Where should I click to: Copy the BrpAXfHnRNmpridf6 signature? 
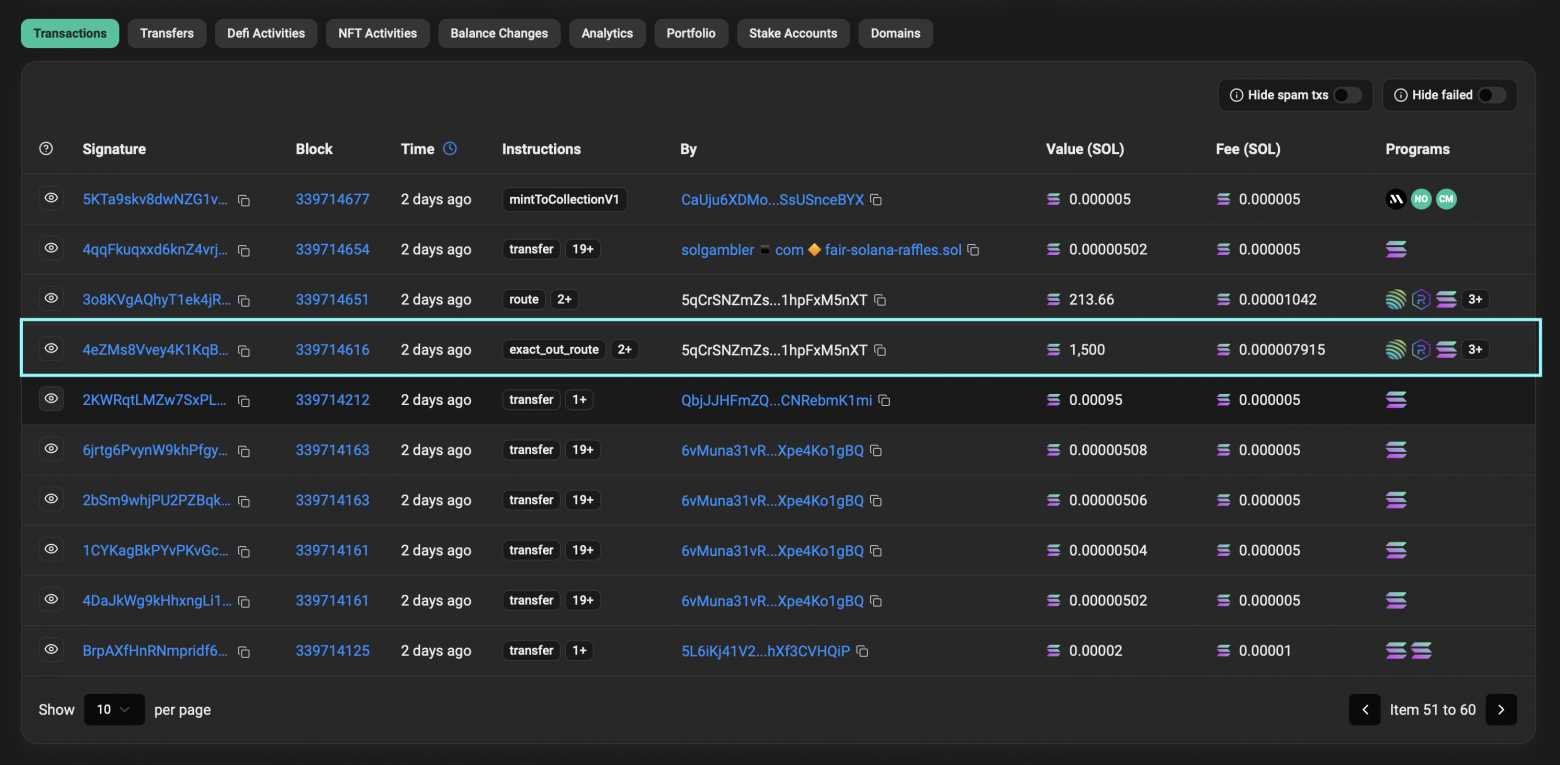243,651
